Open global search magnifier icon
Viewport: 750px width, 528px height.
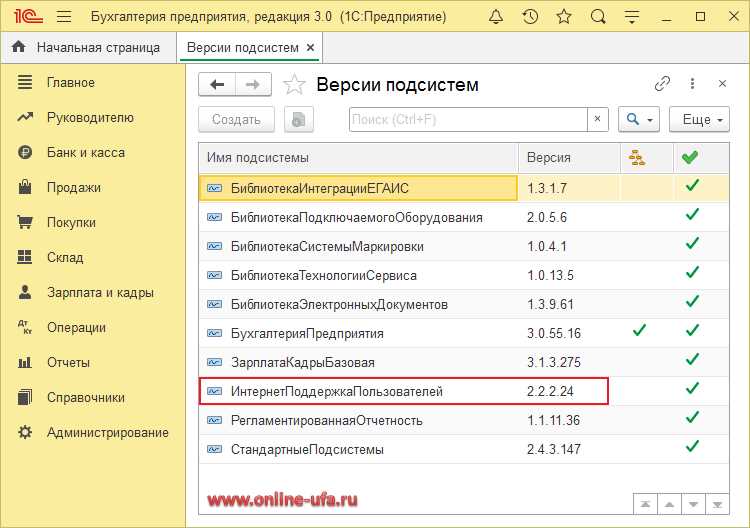tap(598, 17)
